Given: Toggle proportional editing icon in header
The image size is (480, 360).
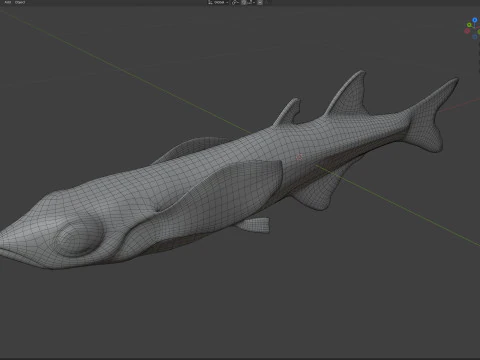Looking at the screenshot, I should coord(260,2).
